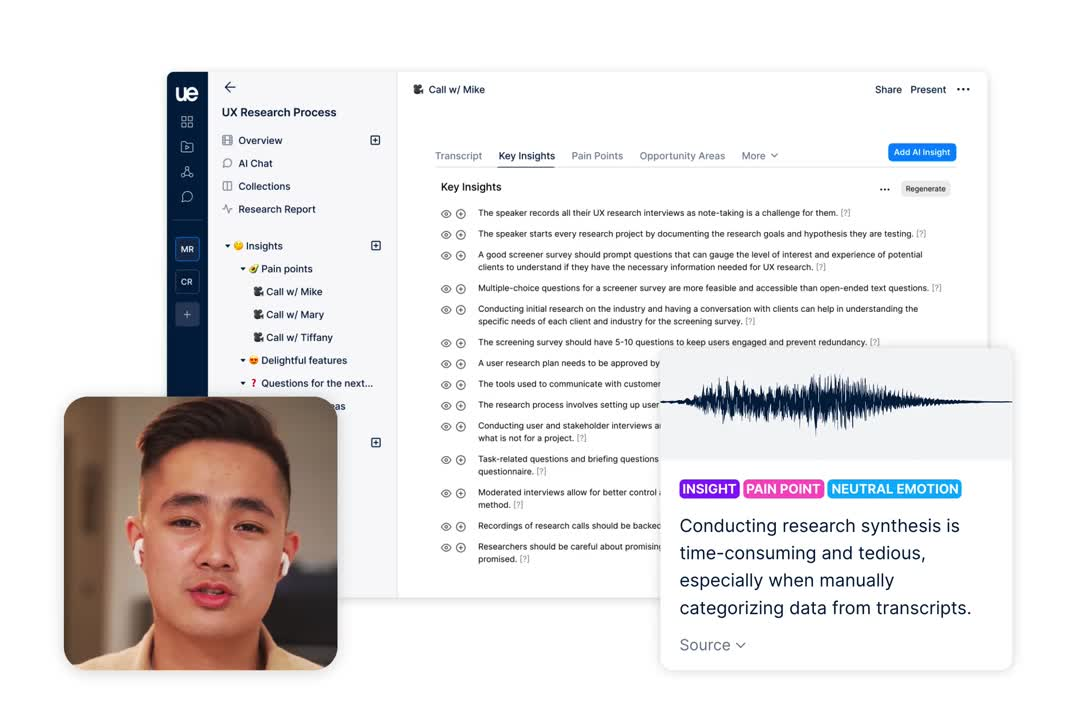Add the 'speaker records all their UX' insight

tap(461, 214)
